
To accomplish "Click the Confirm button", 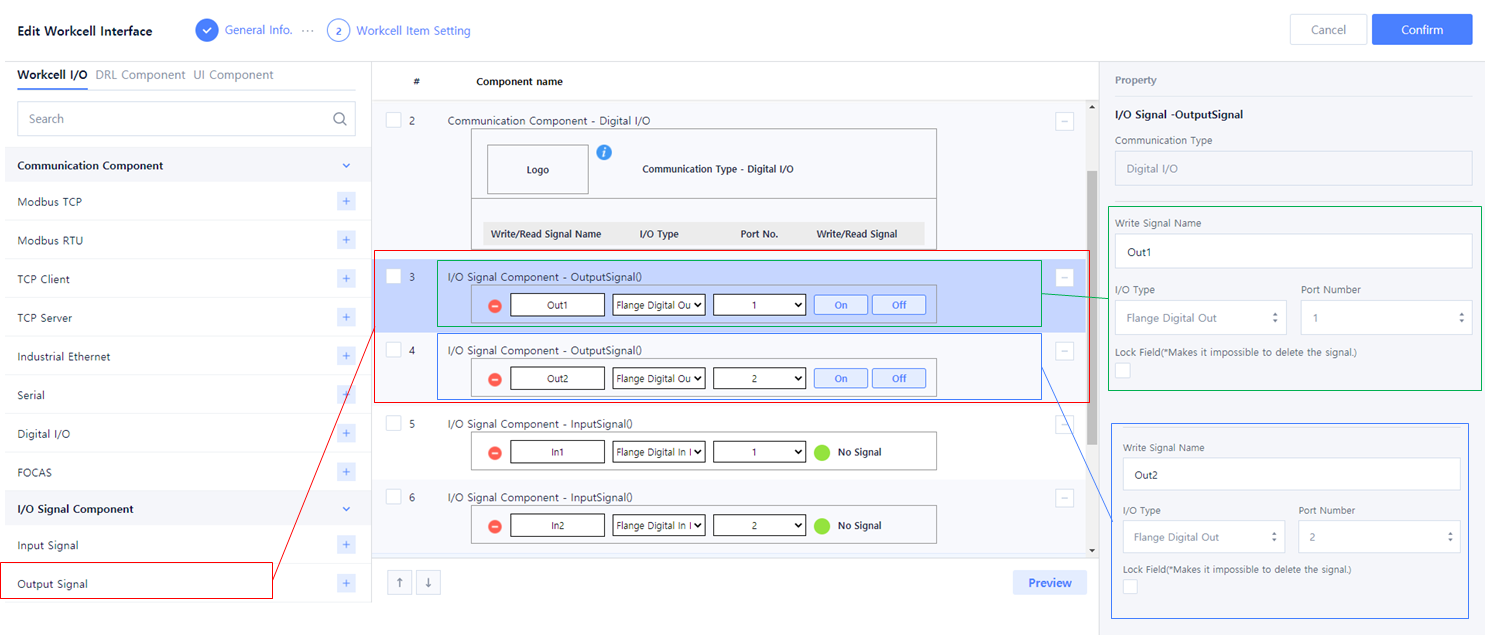I will click(x=1421, y=30).
